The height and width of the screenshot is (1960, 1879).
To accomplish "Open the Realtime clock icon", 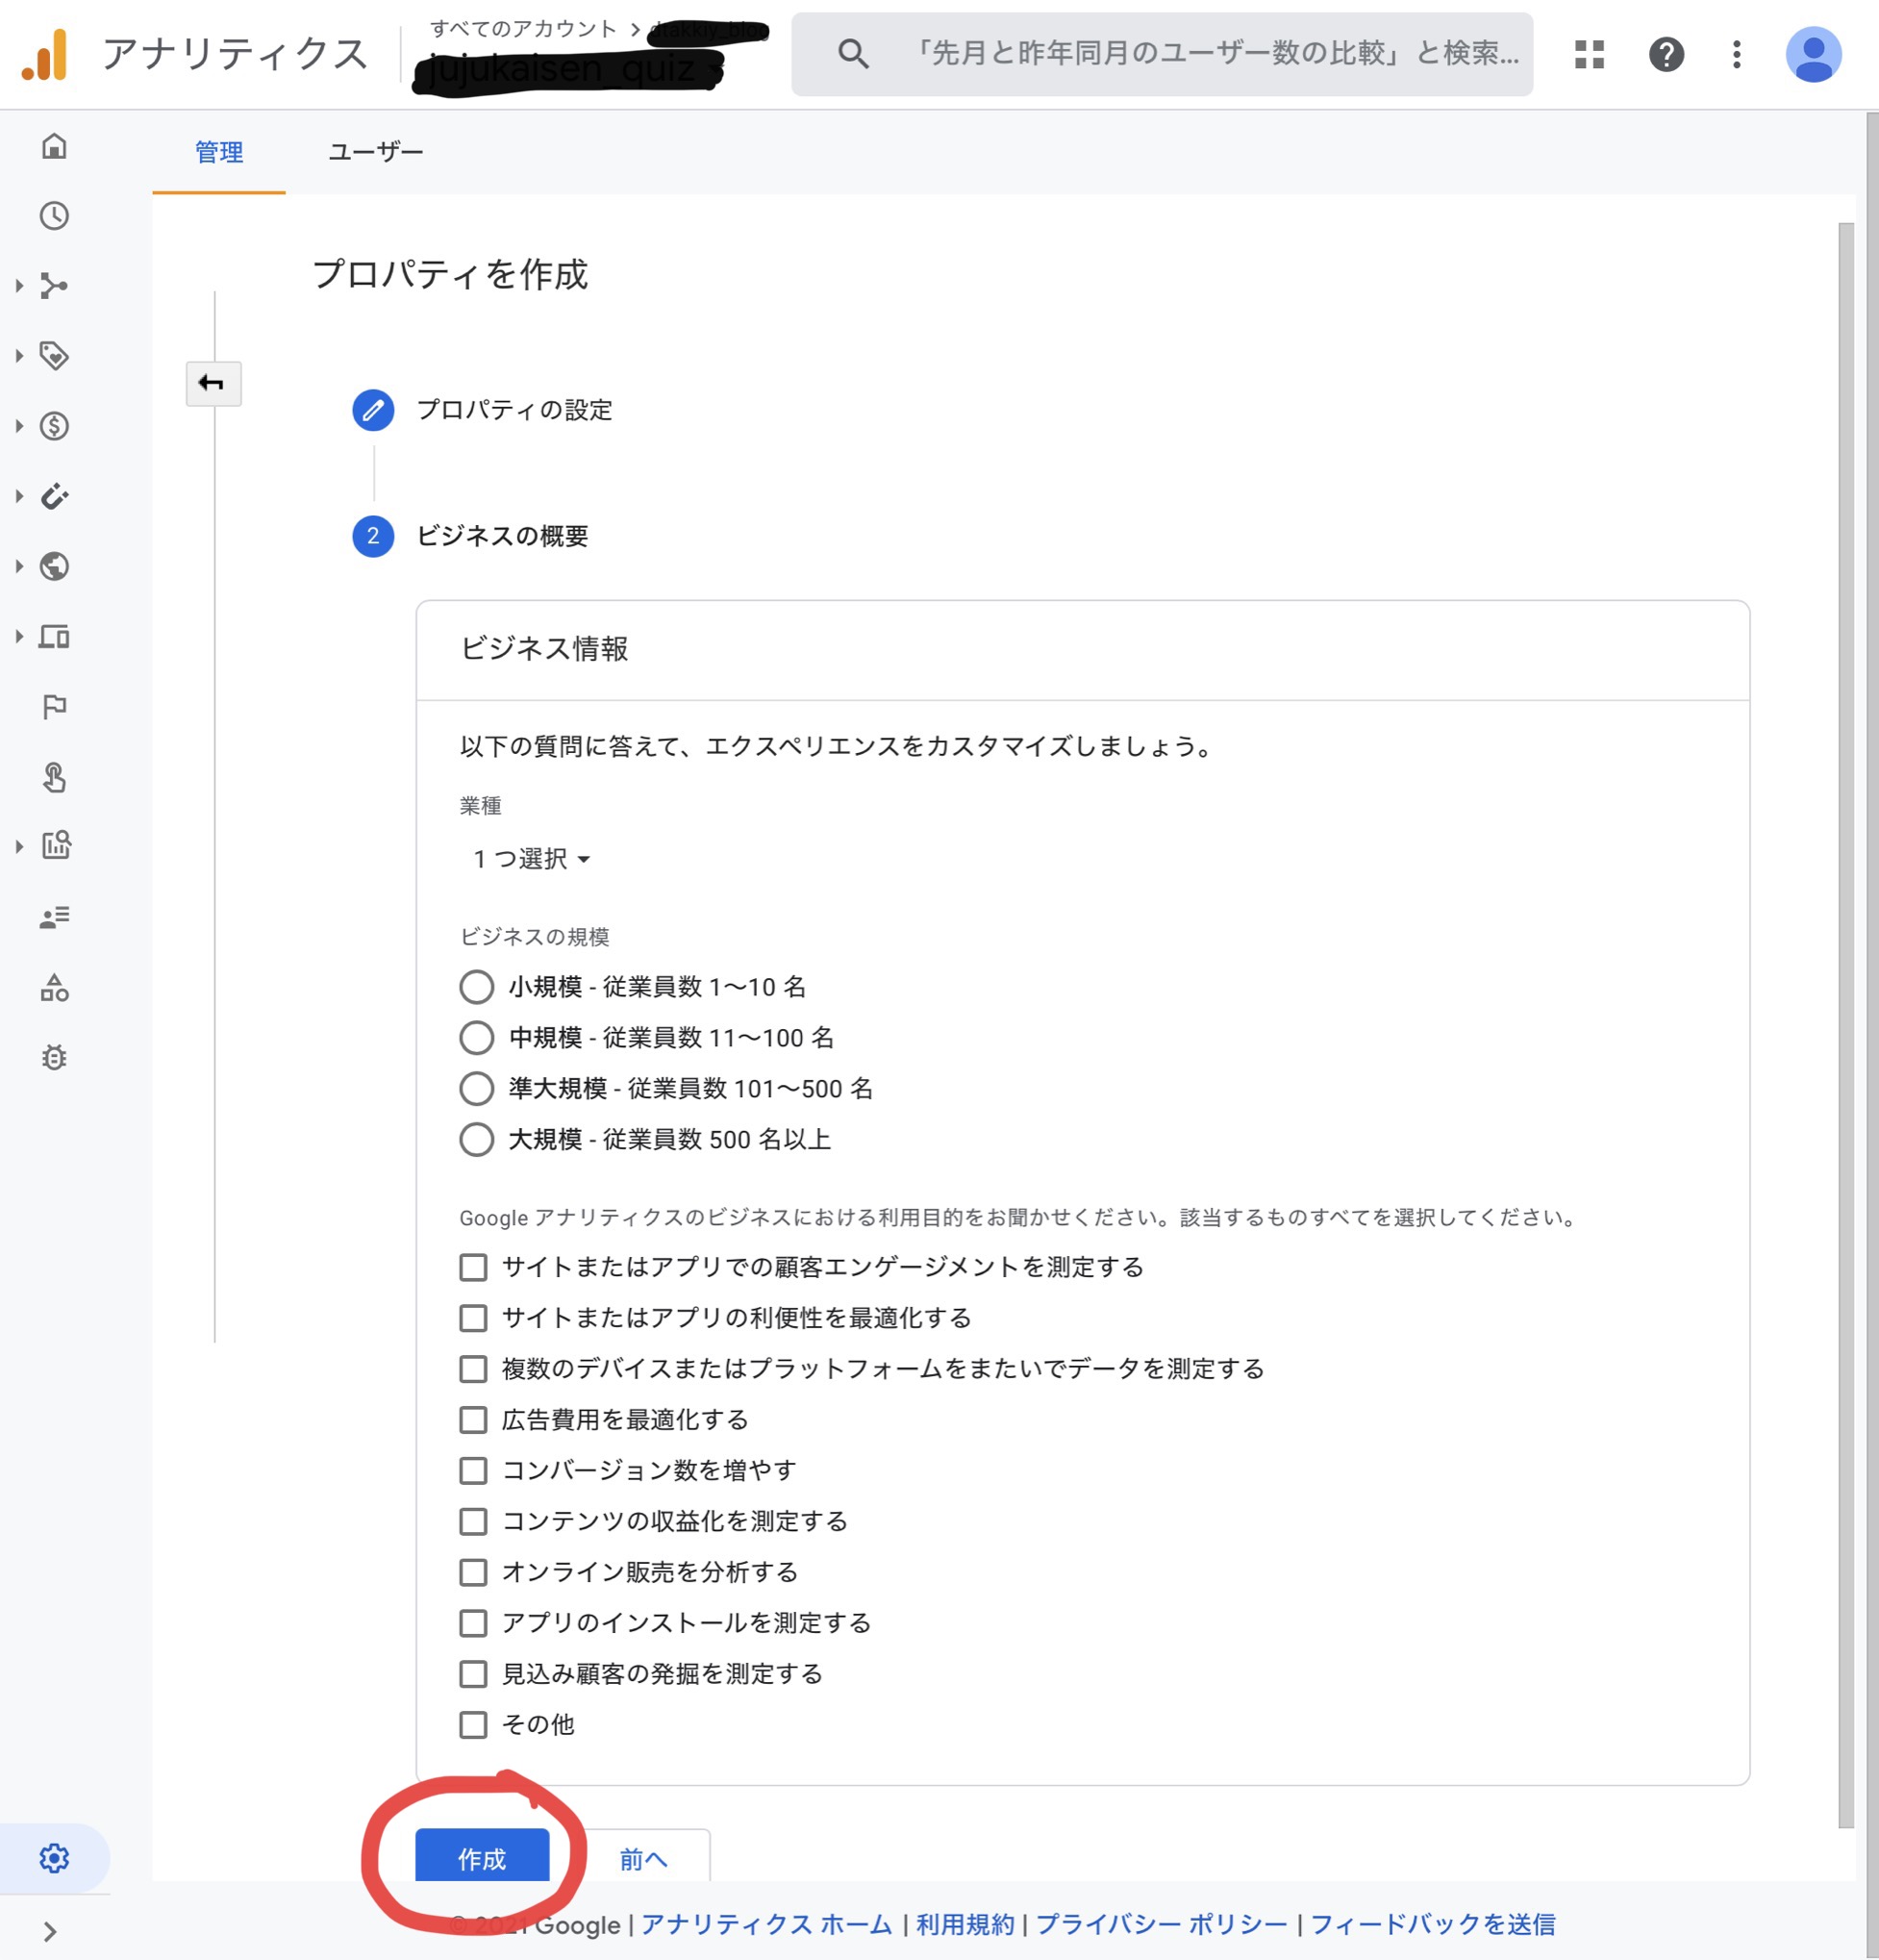I will 54,216.
